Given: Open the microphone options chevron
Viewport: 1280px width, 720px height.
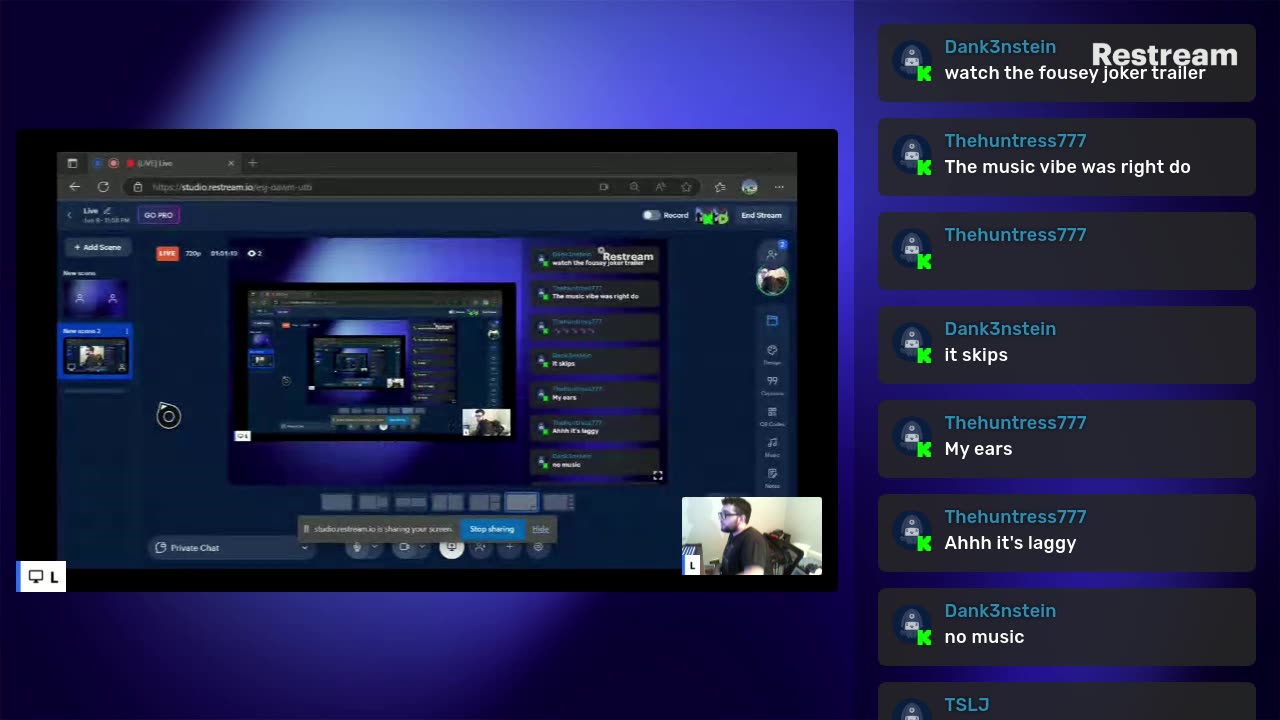Looking at the screenshot, I should coord(375,547).
